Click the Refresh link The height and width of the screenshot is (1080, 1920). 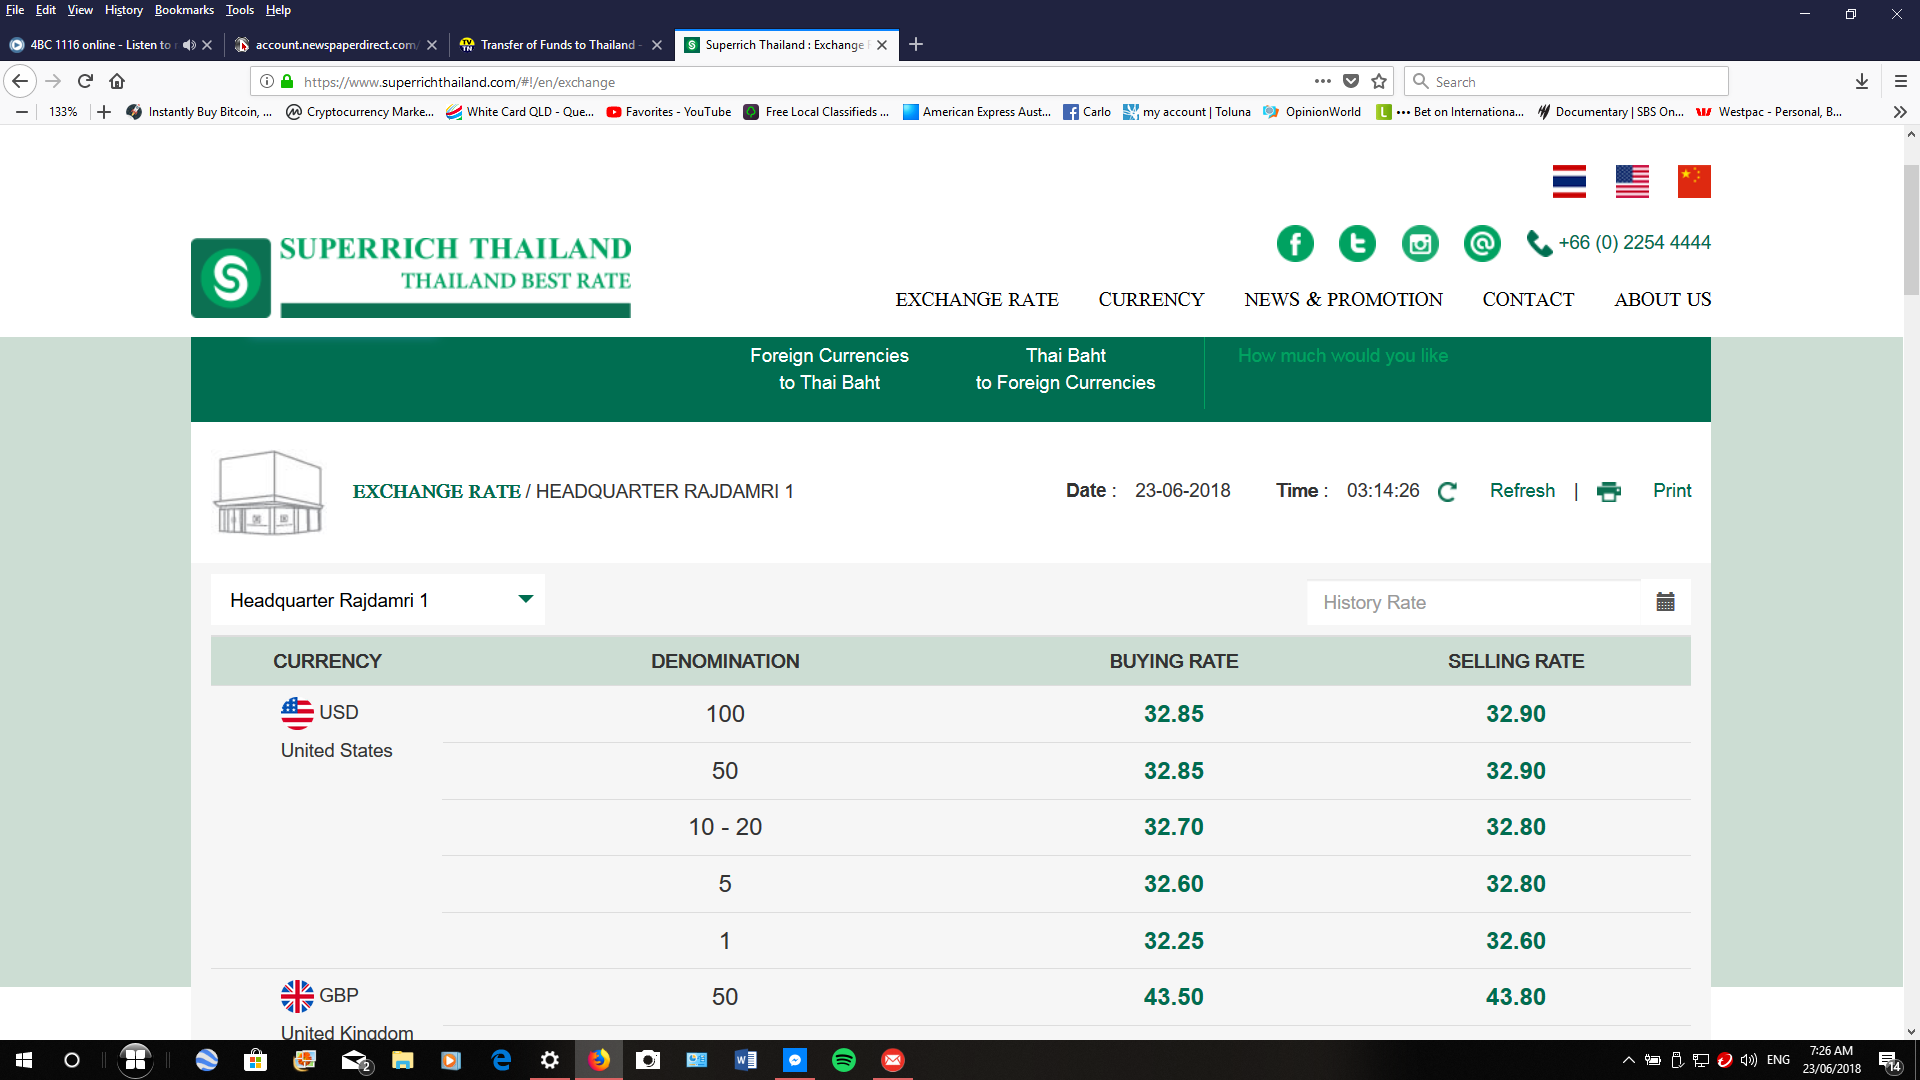1522,491
